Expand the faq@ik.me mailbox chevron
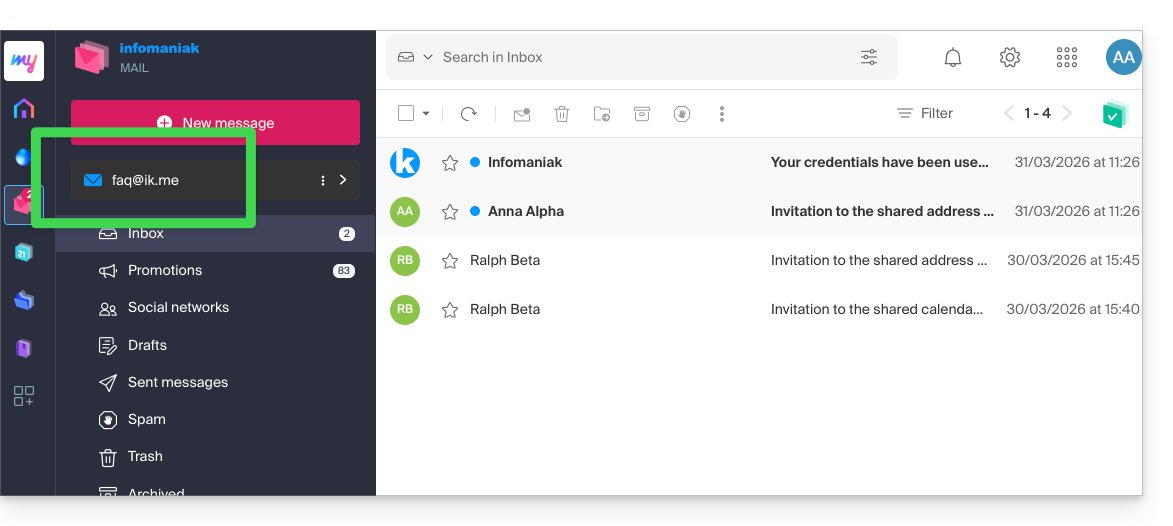This screenshot has height=526, width=1173. (x=343, y=180)
